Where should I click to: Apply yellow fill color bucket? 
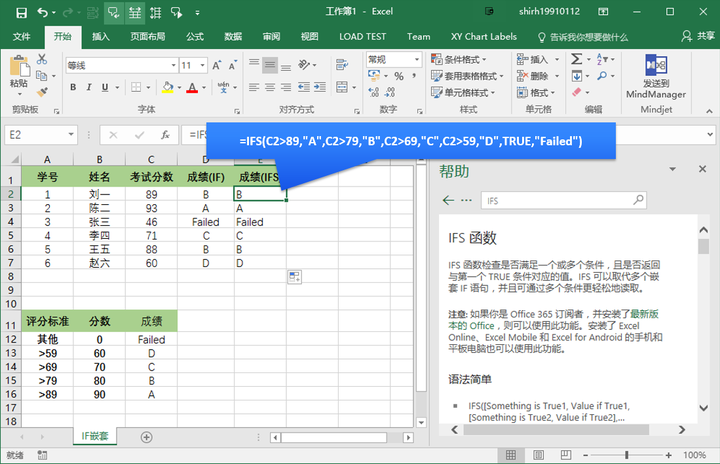click(168, 87)
